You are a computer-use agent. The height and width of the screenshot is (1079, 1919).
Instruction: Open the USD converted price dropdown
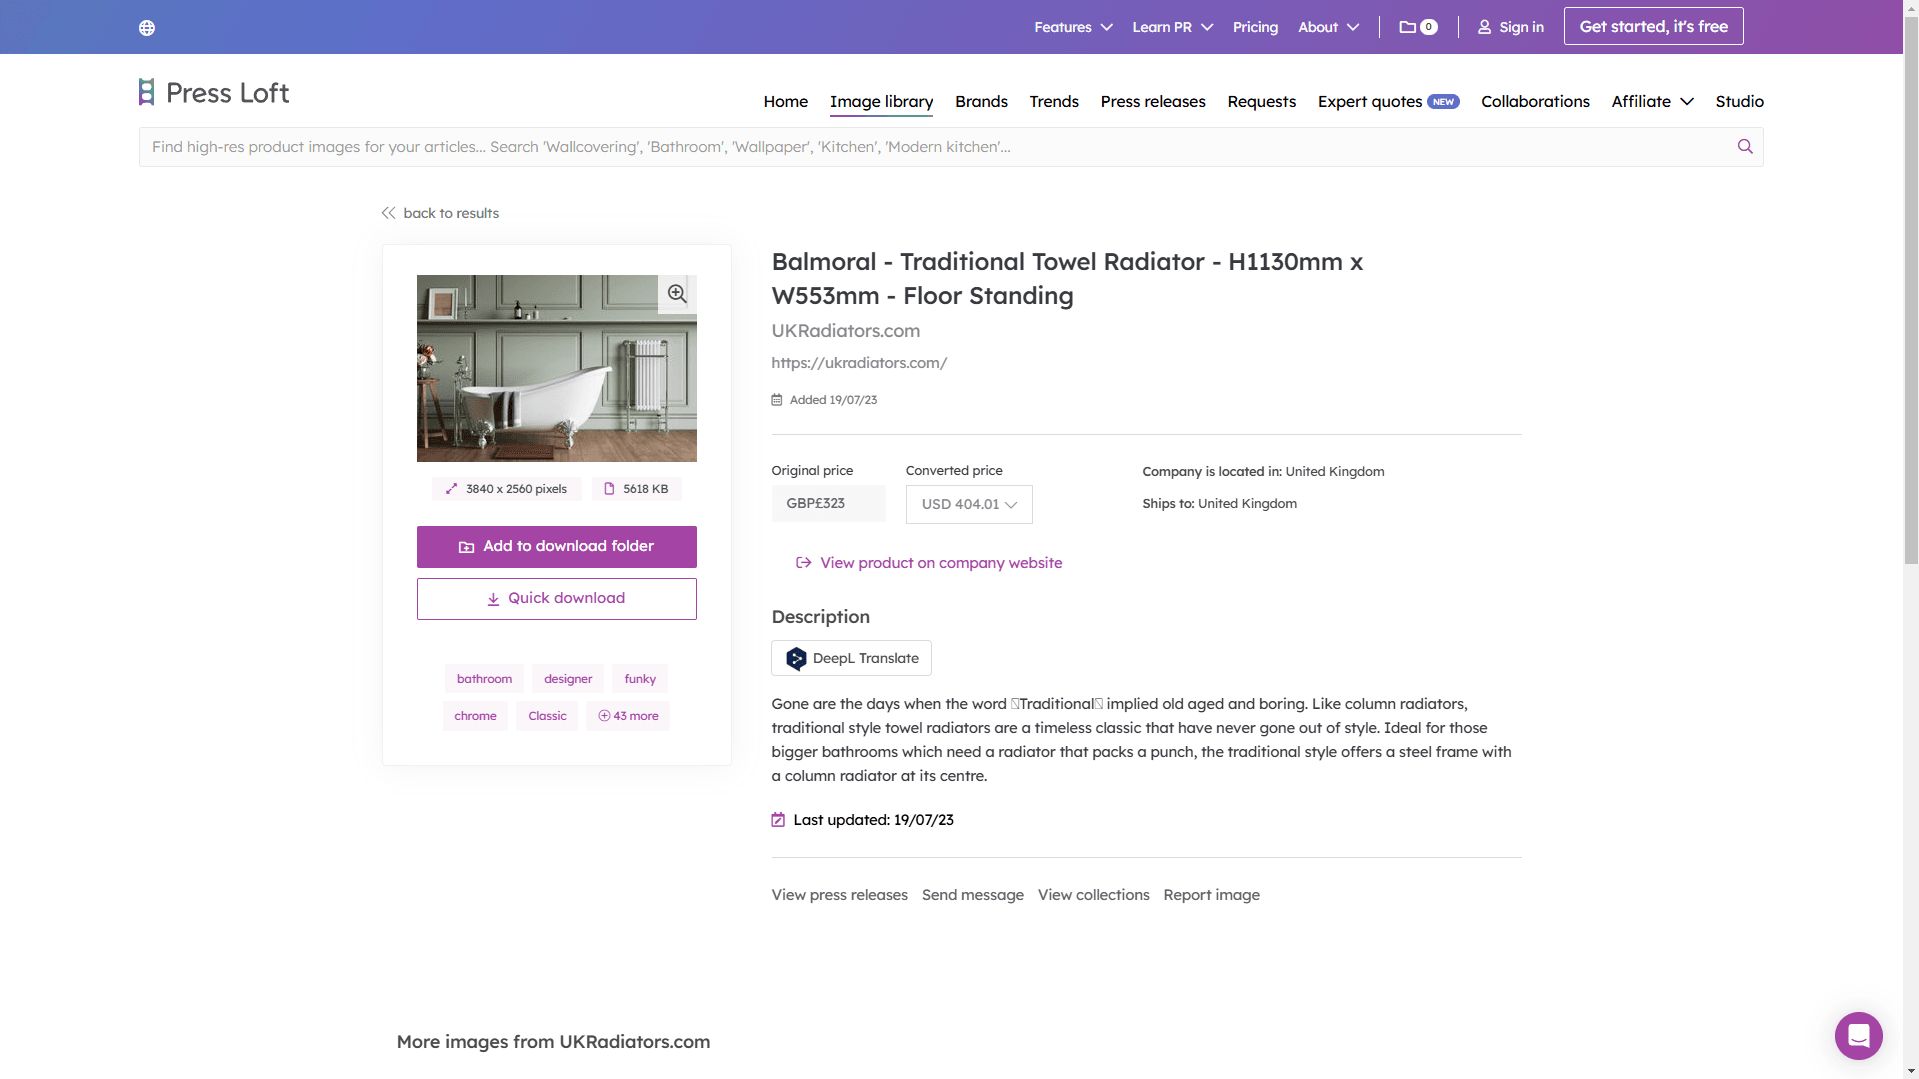(967, 504)
